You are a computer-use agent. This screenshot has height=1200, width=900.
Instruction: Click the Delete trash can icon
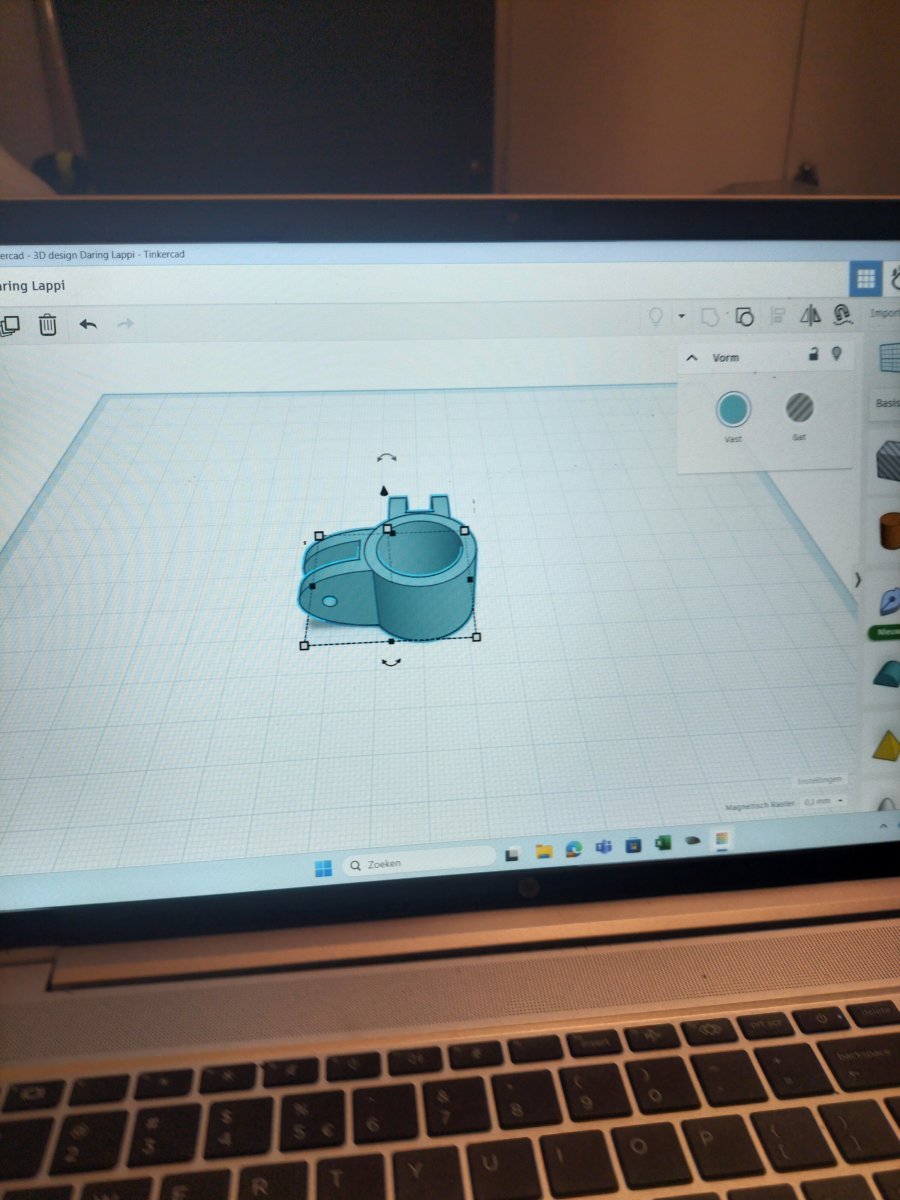pos(48,324)
